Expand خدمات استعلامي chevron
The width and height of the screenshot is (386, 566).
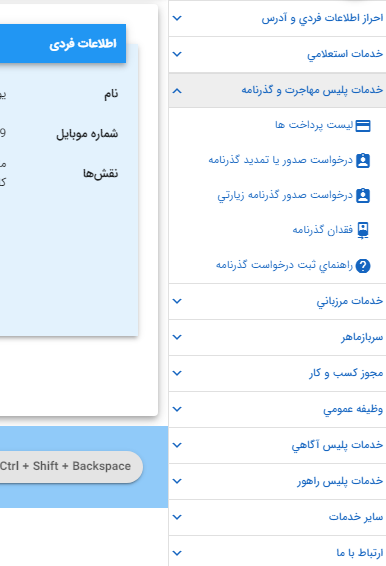pos(177,54)
